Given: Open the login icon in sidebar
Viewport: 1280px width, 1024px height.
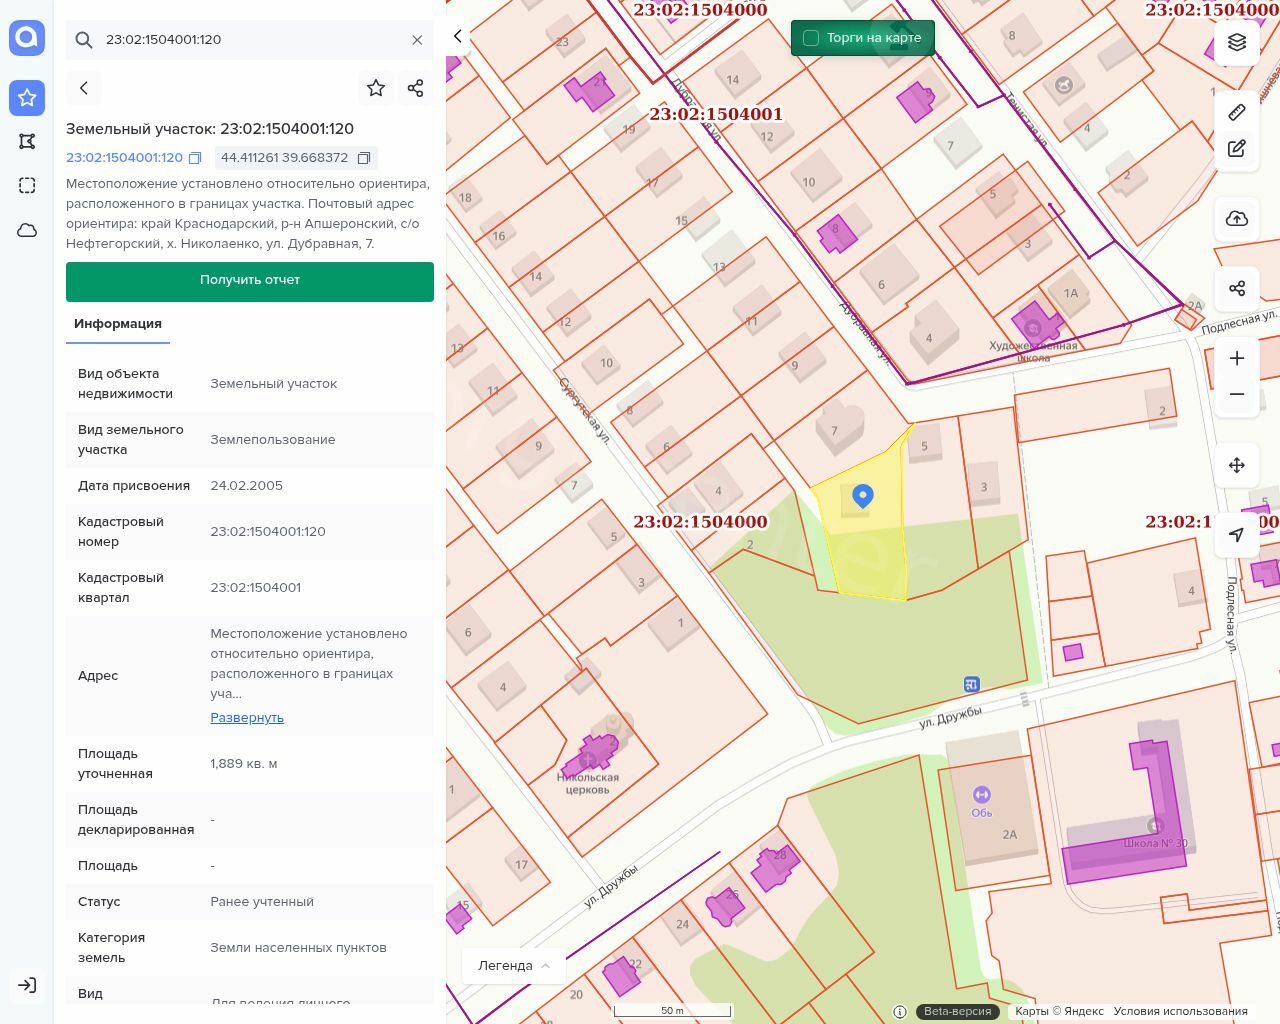Looking at the screenshot, I should pyautogui.click(x=27, y=985).
